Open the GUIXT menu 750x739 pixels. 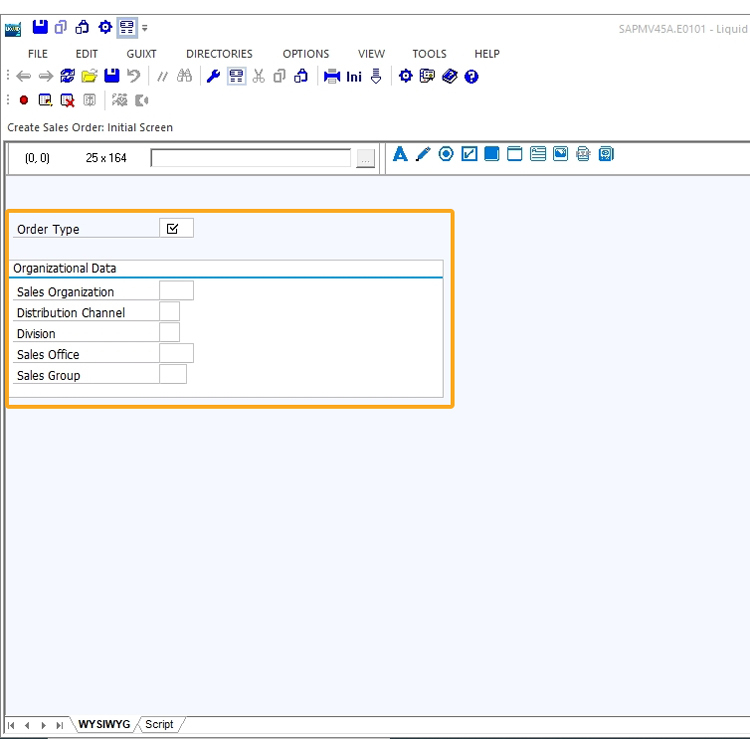click(x=141, y=54)
